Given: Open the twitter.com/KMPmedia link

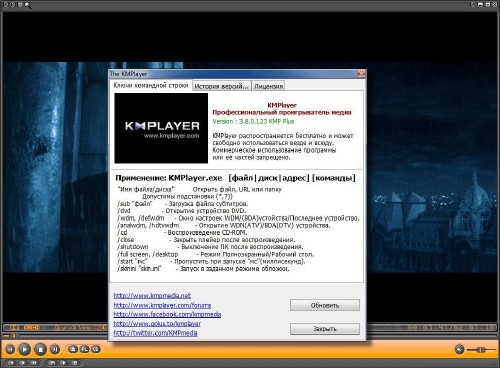Looking at the screenshot, I should [x=155, y=333].
